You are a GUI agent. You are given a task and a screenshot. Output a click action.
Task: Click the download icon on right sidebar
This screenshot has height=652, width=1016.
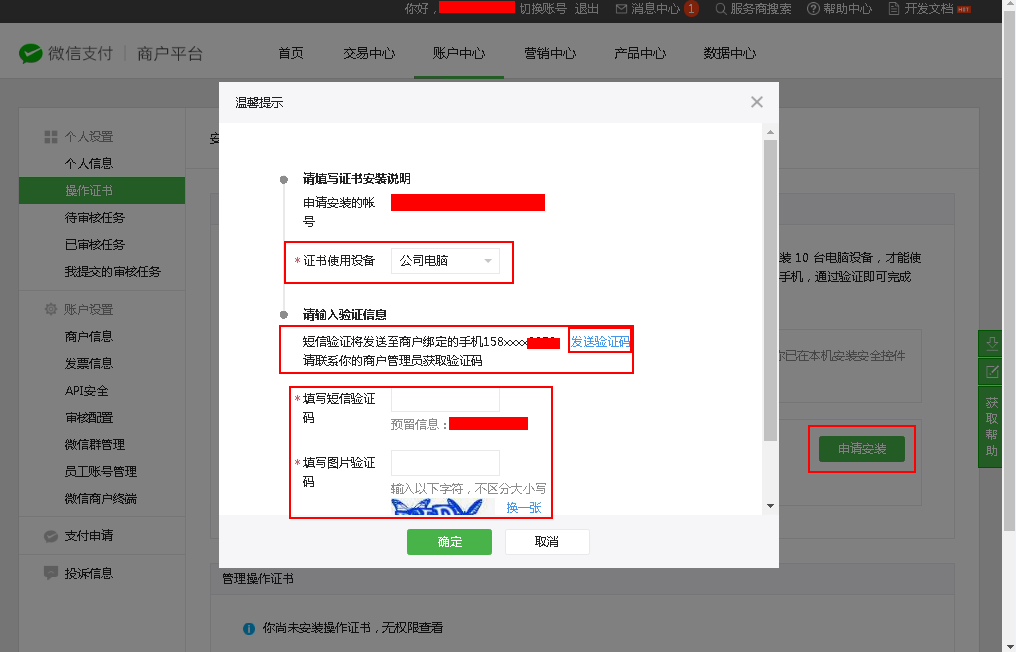pyautogui.click(x=992, y=343)
